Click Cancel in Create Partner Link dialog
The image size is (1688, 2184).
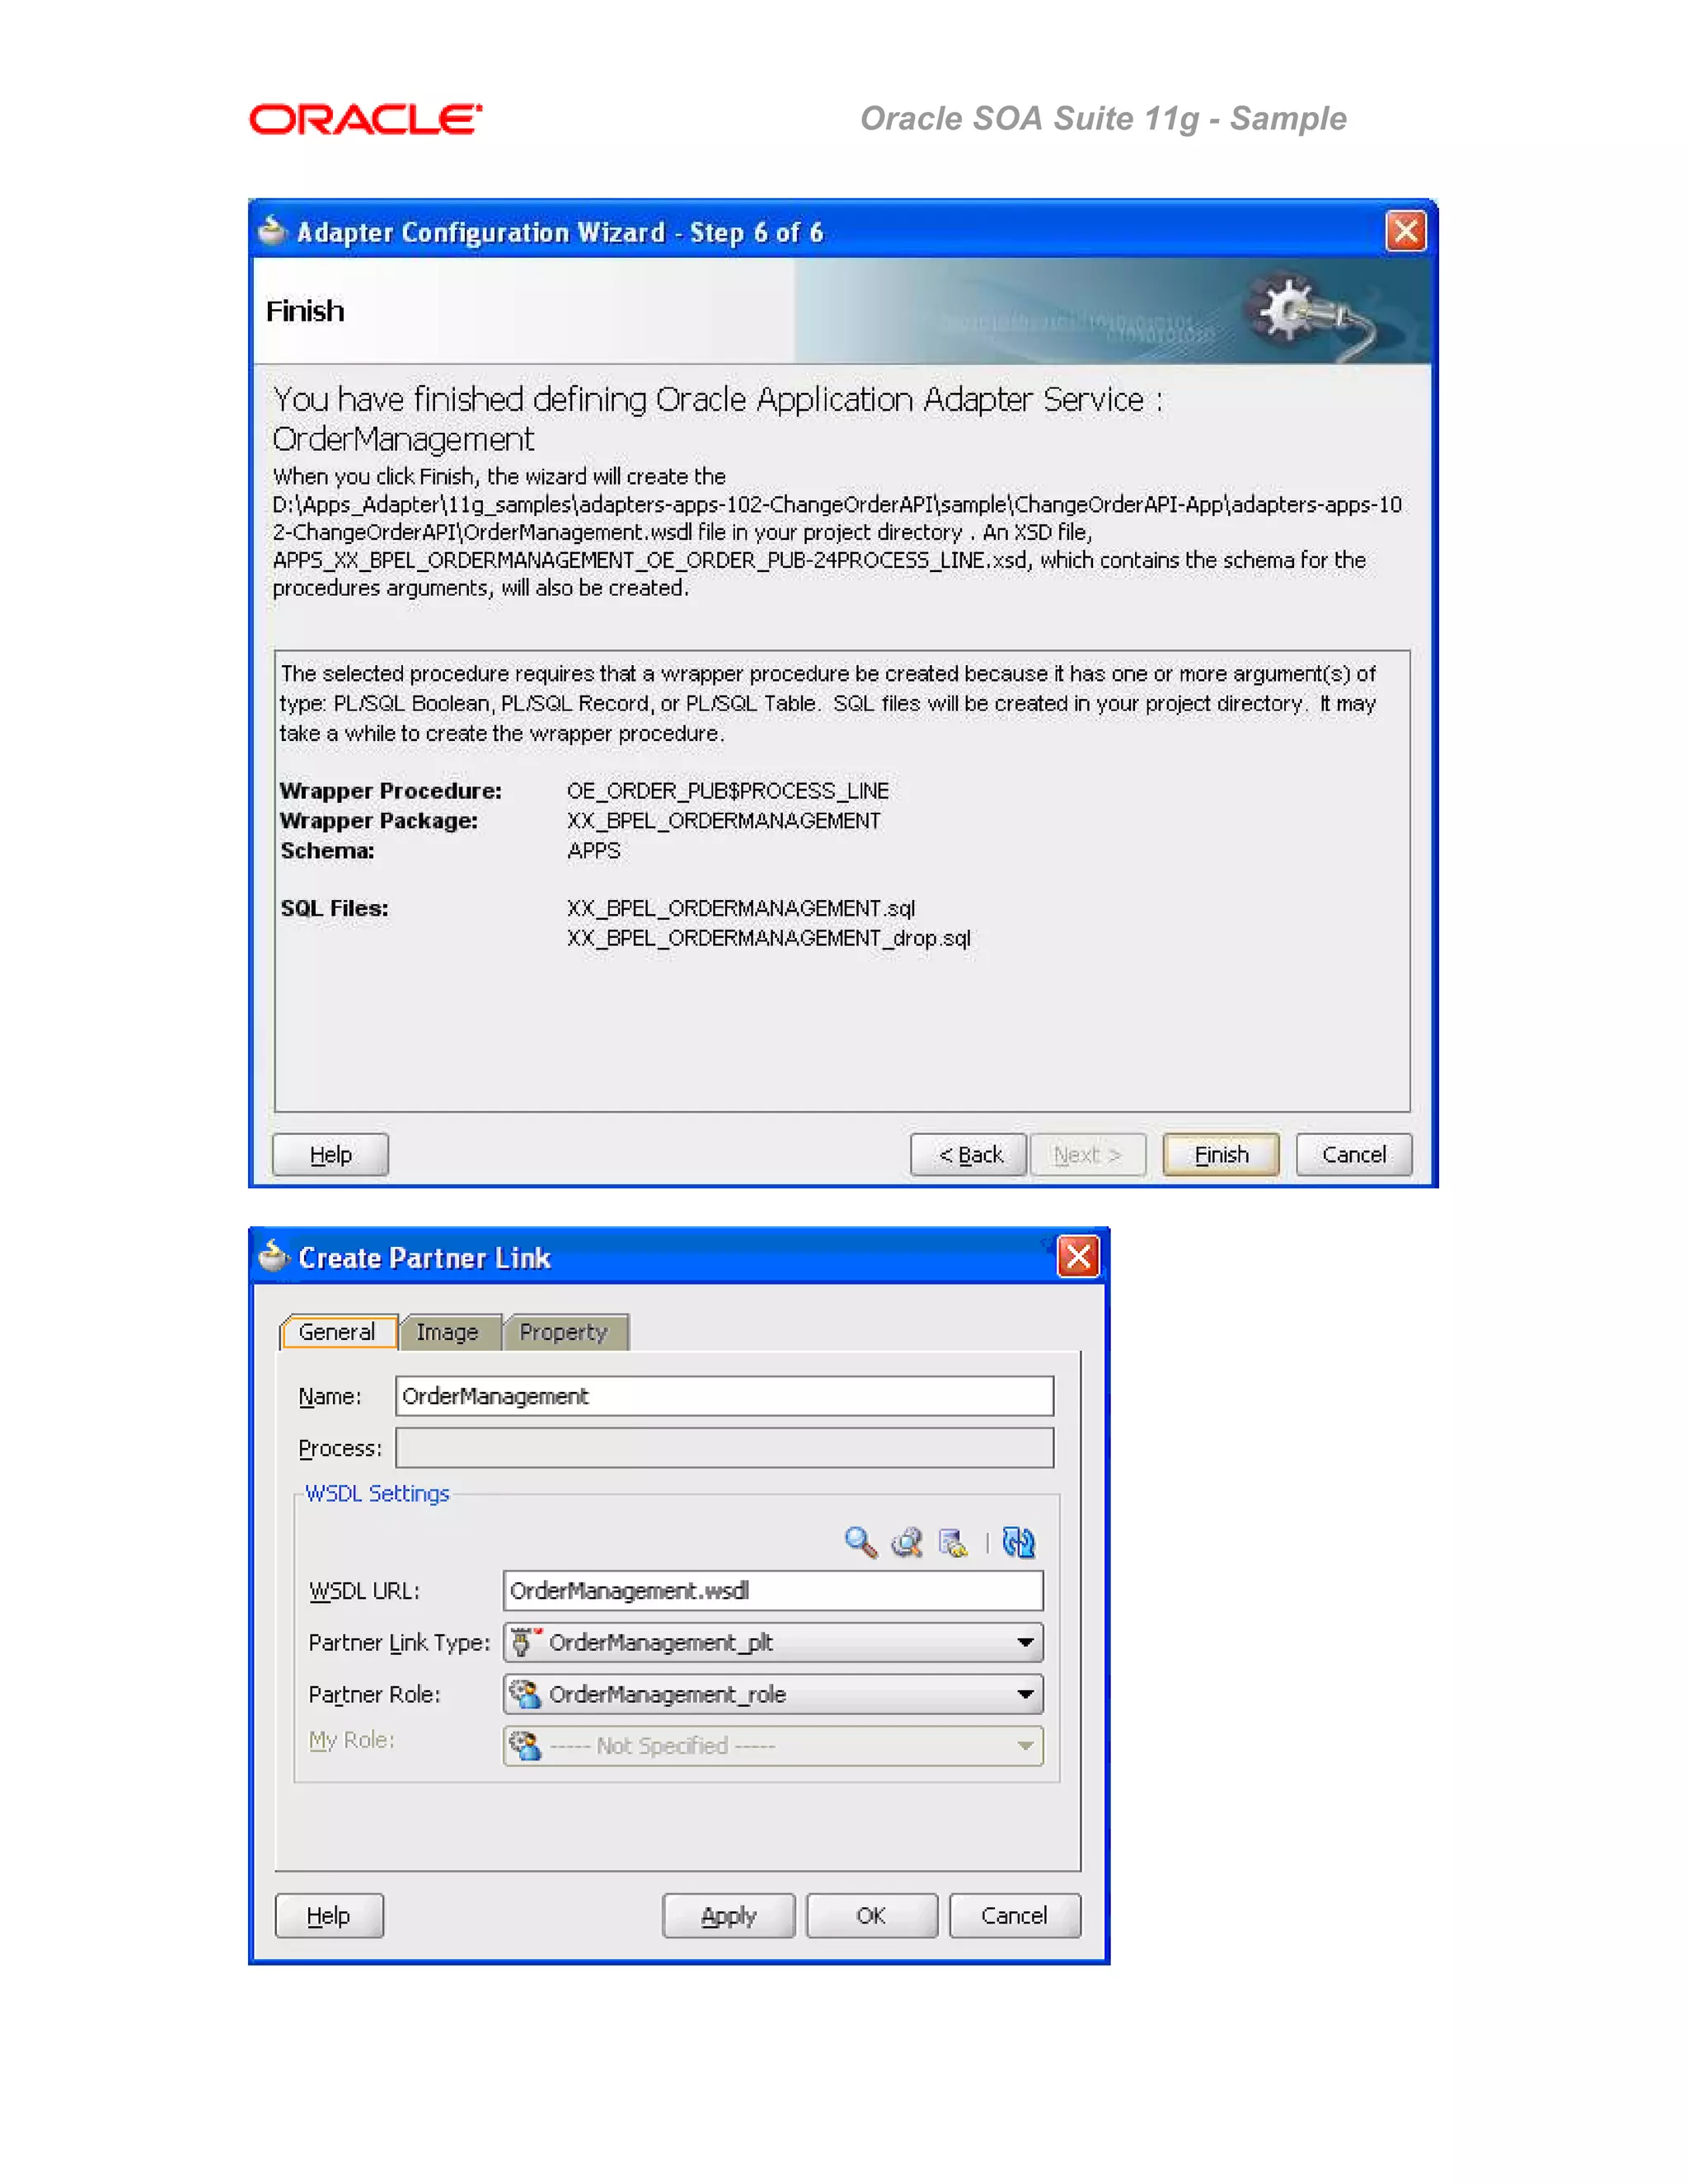point(1014,1915)
